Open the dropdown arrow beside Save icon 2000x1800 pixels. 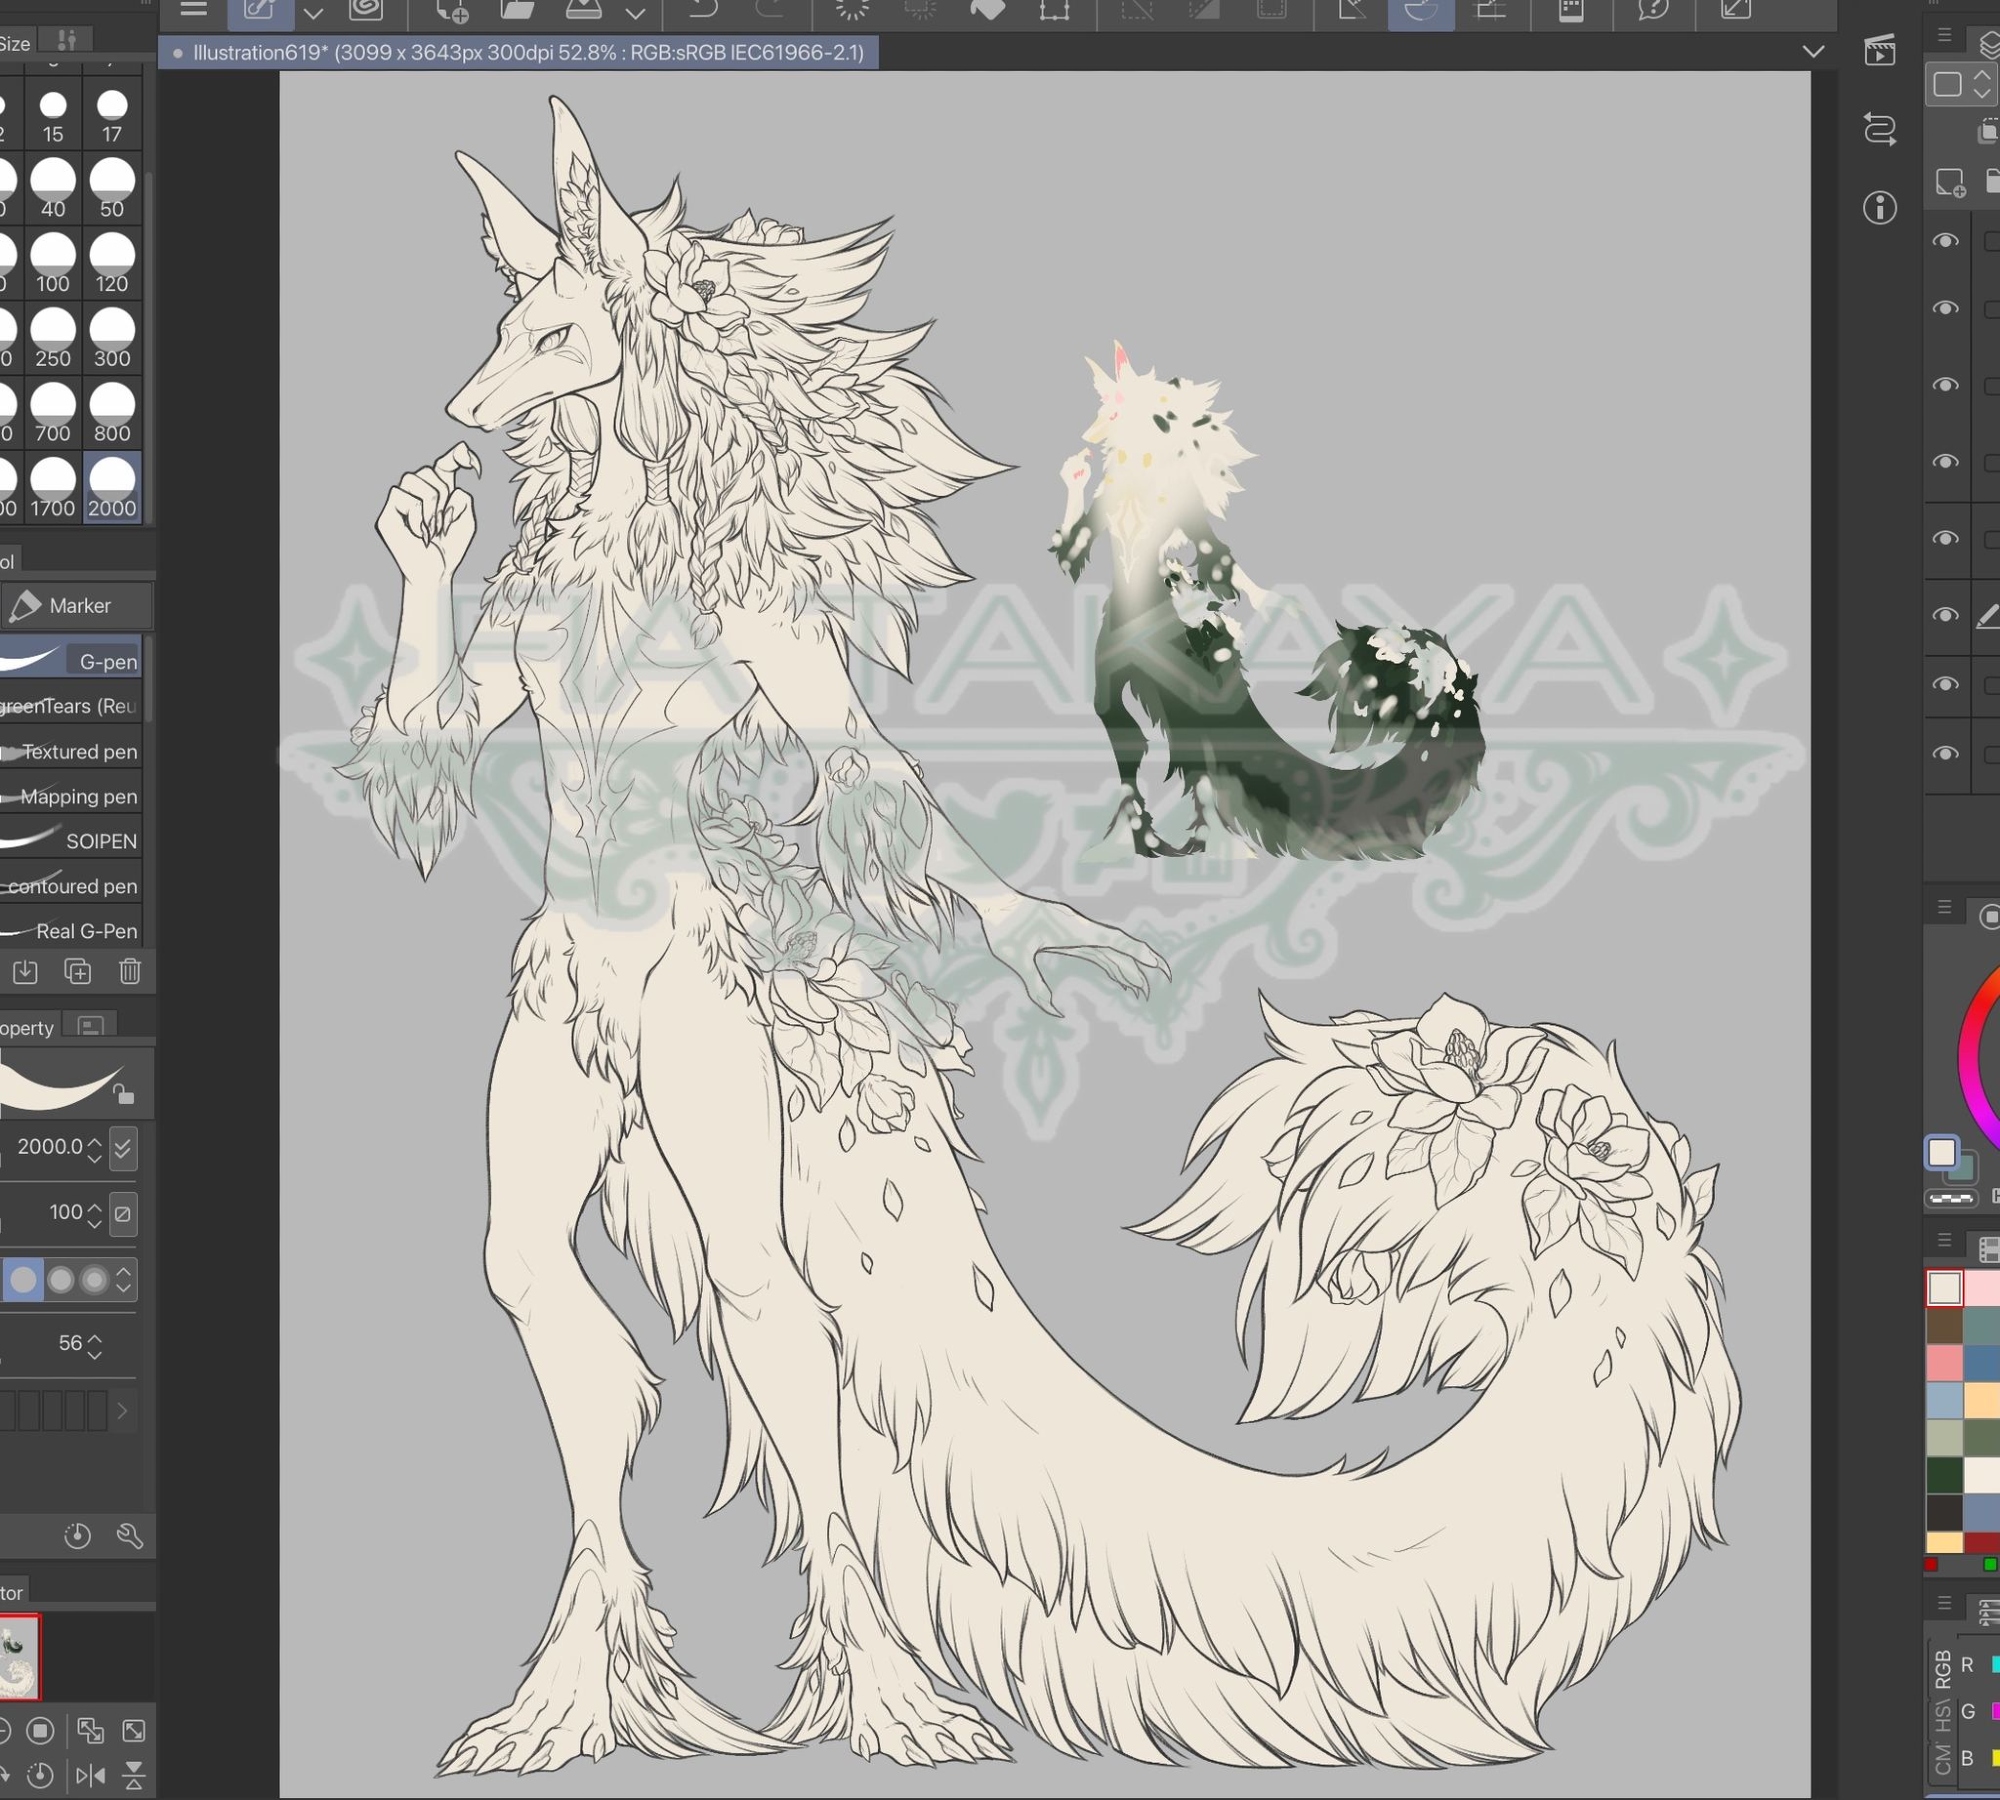point(635,13)
